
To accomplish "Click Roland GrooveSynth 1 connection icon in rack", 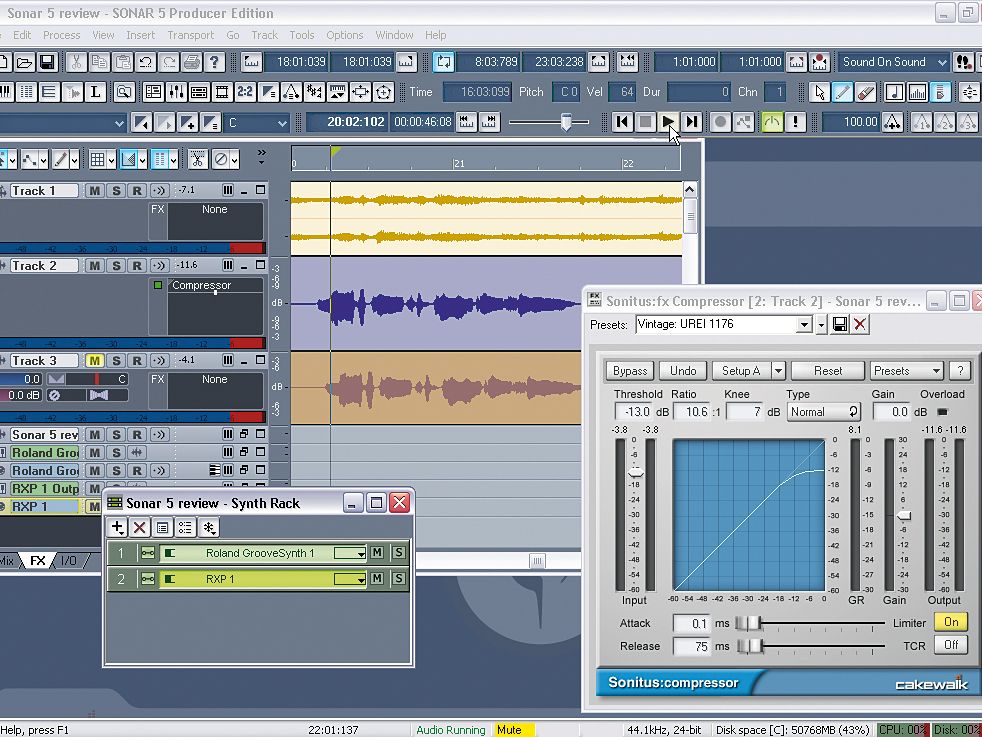I will tap(147, 553).
